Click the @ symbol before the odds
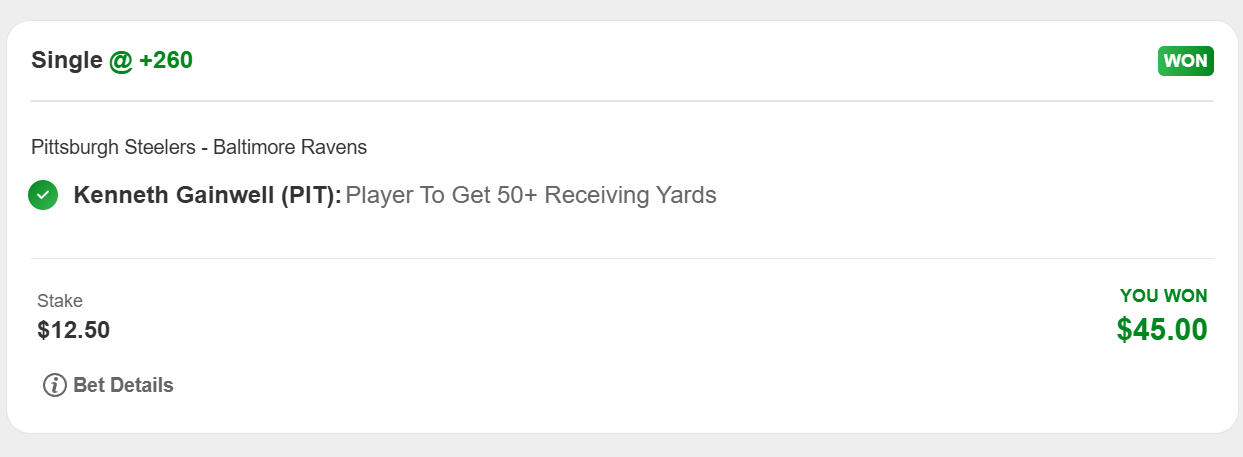This screenshot has height=457, width=1243. pyautogui.click(x=121, y=61)
